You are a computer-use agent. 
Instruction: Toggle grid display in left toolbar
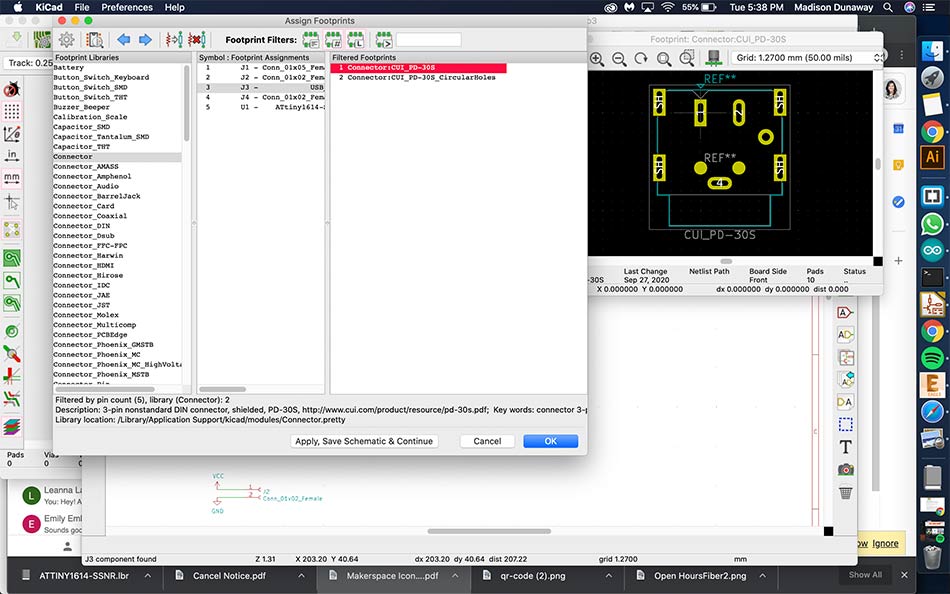12,112
